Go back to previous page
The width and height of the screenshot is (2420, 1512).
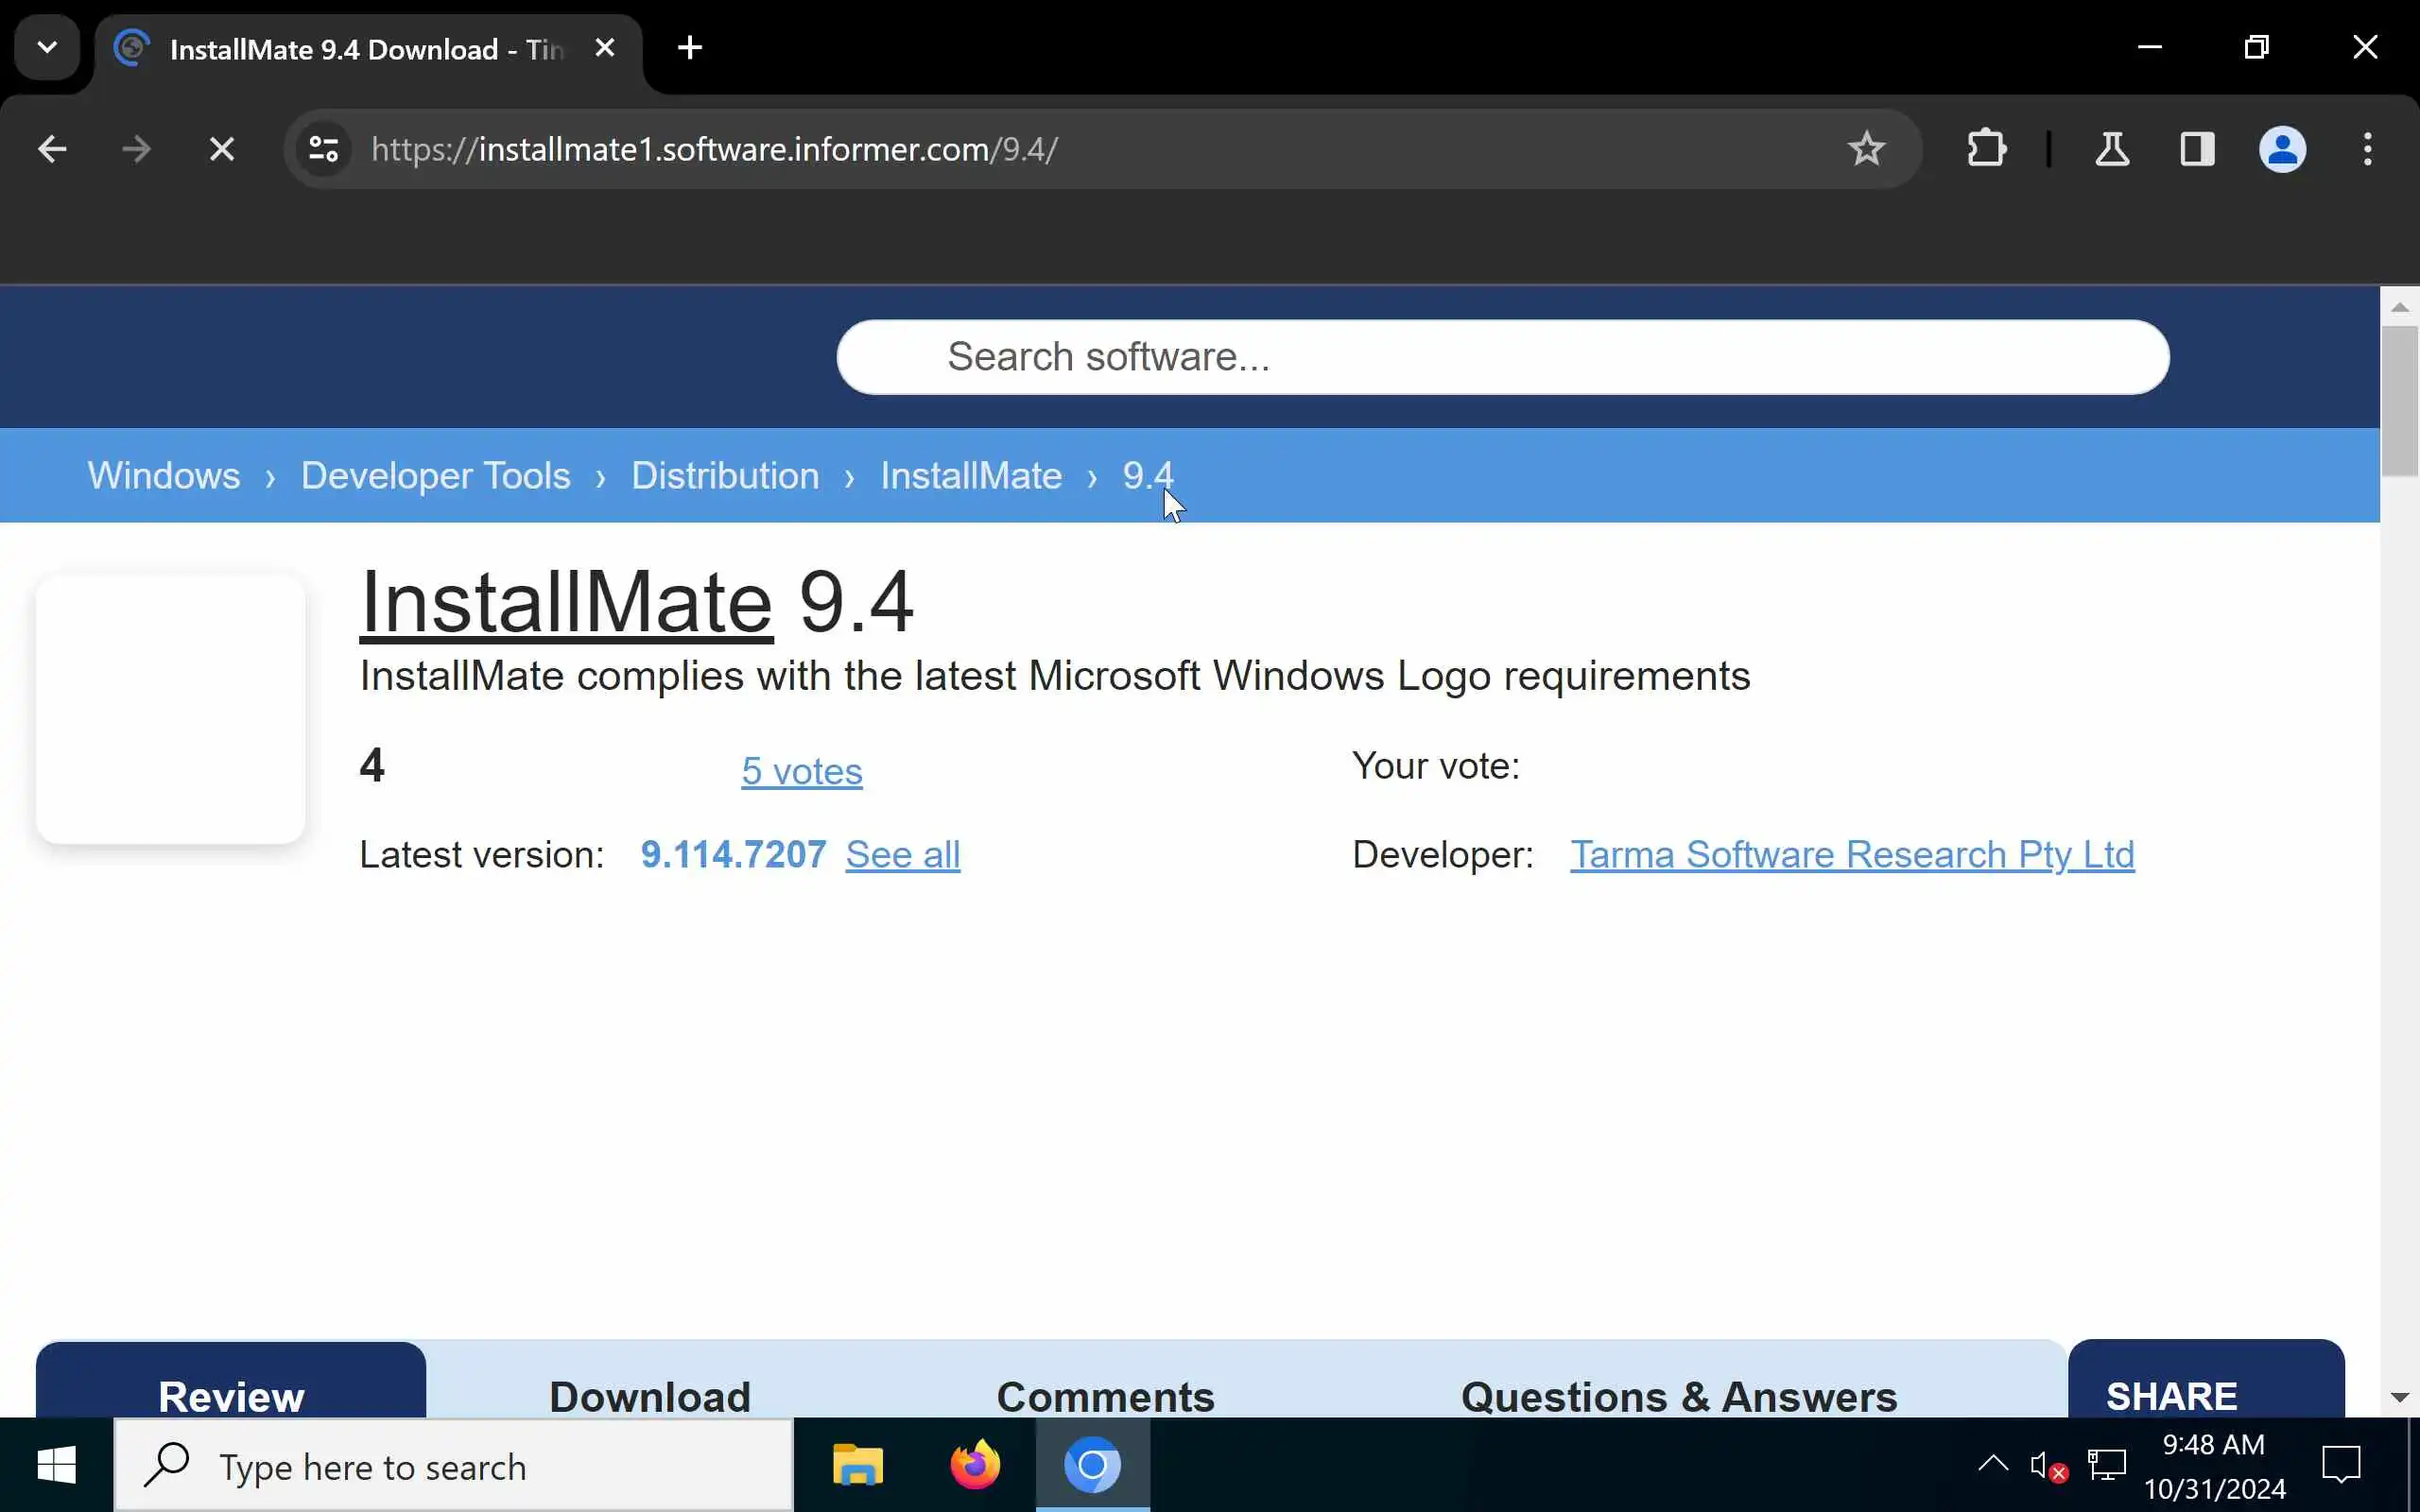point(52,149)
